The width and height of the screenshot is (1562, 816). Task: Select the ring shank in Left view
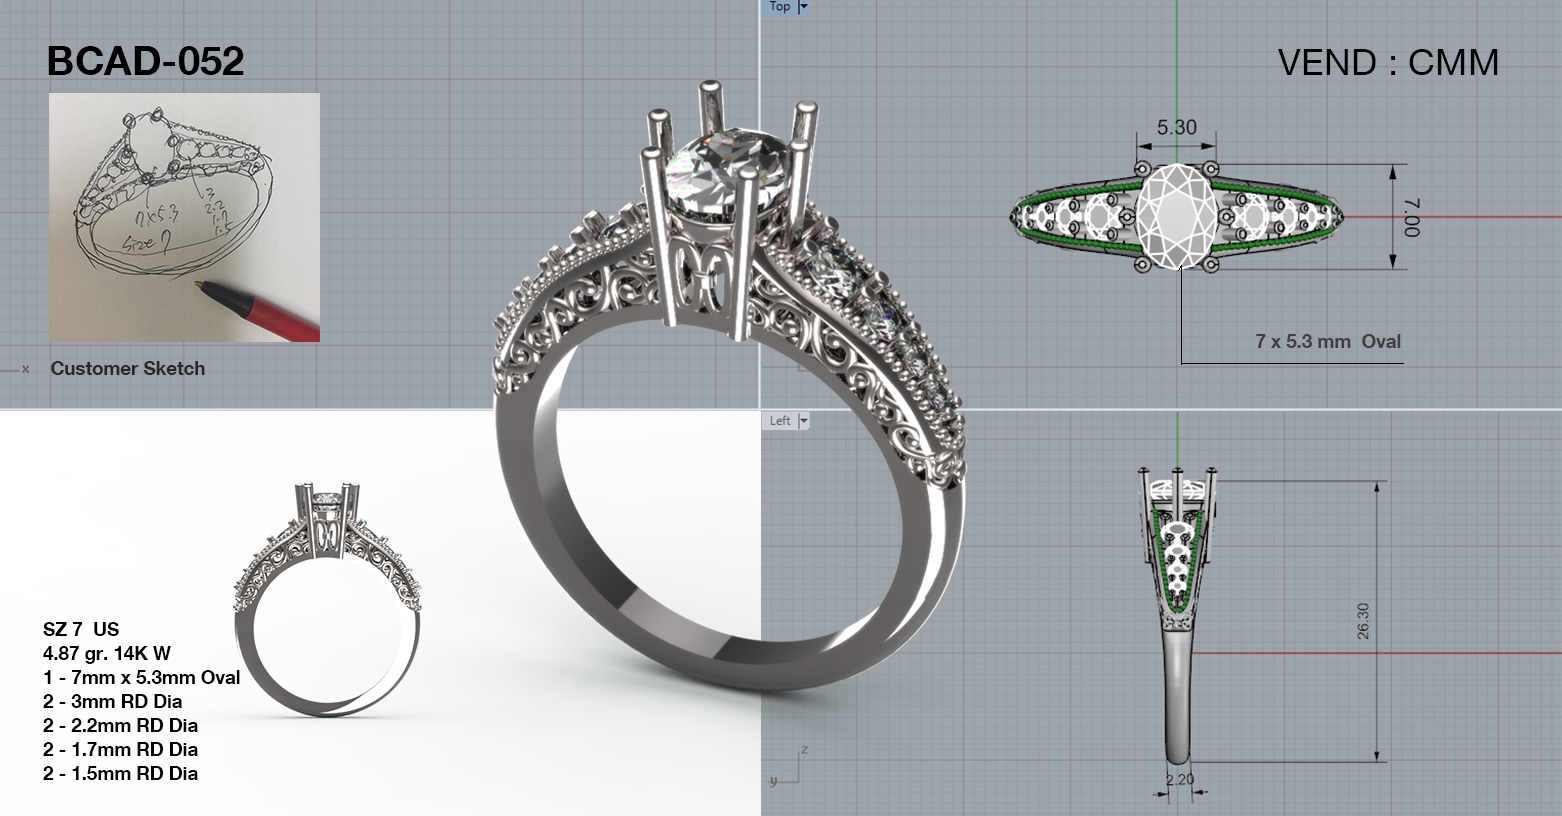[1180, 690]
